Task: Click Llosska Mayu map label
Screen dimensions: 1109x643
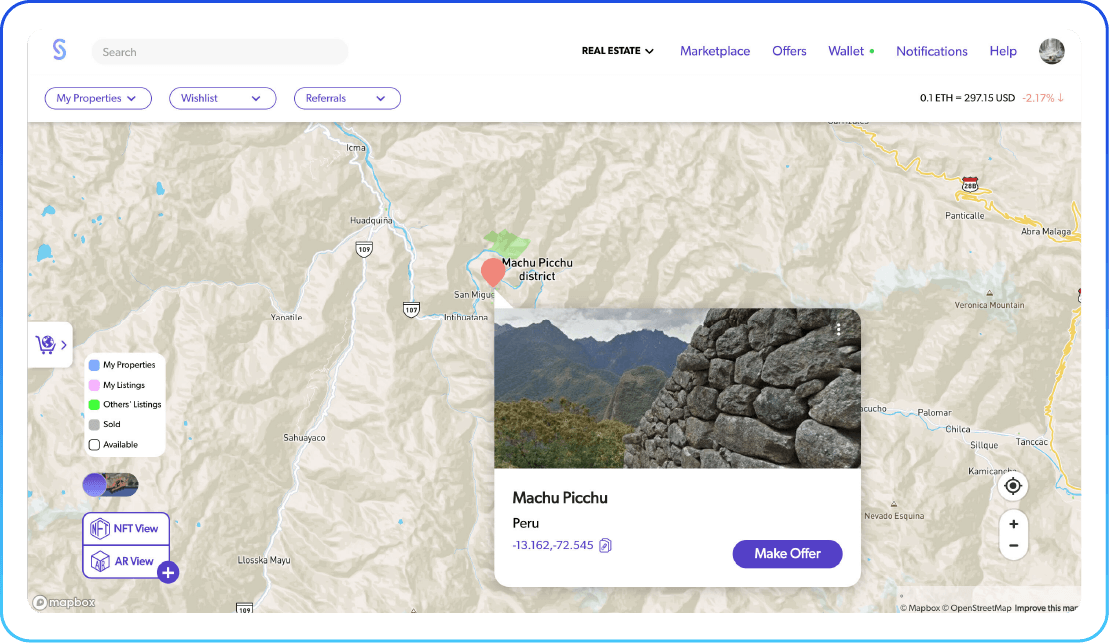Action: coord(264,560)
